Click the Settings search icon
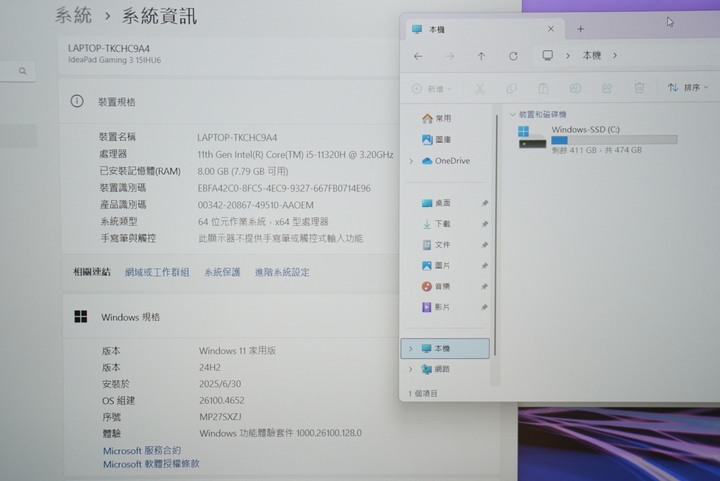Screen dimensions: 720x481 pos(22,71)
